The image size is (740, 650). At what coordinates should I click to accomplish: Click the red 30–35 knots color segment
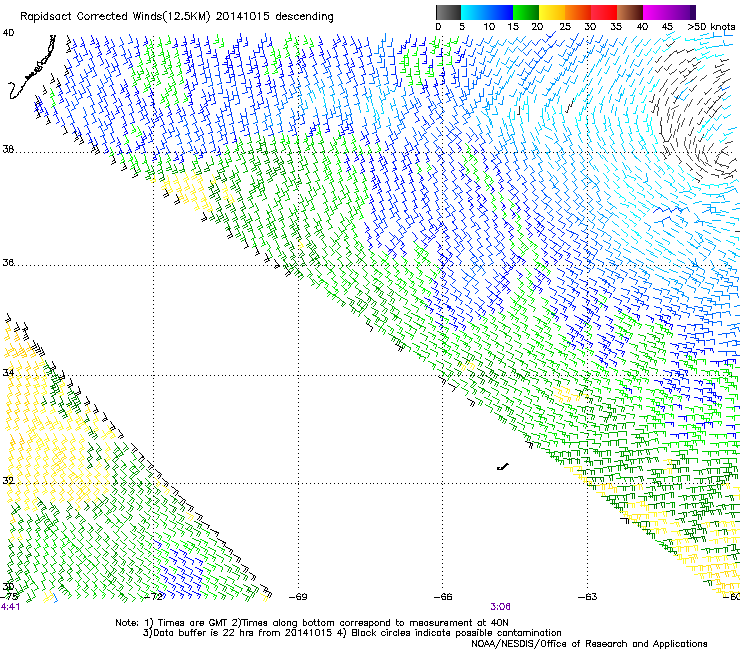click(x=604, y=12)
